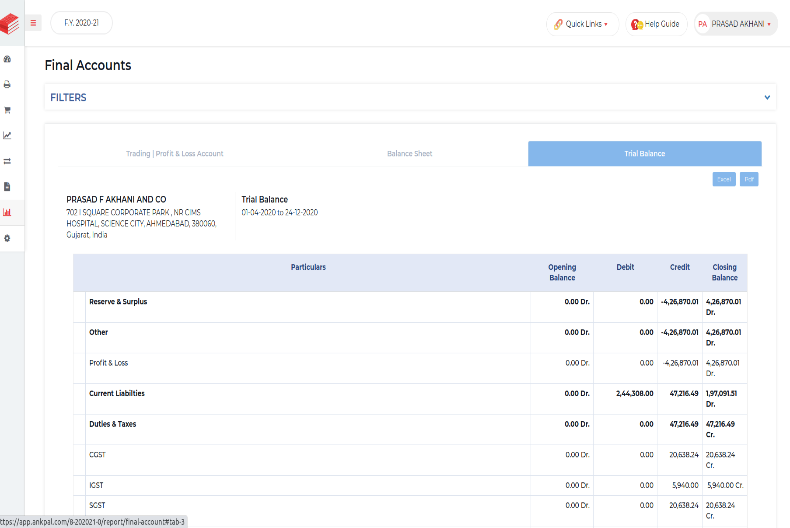The image size is (790, 528).
Task: Open the Help Guide button
Action: tap(656, 23)
